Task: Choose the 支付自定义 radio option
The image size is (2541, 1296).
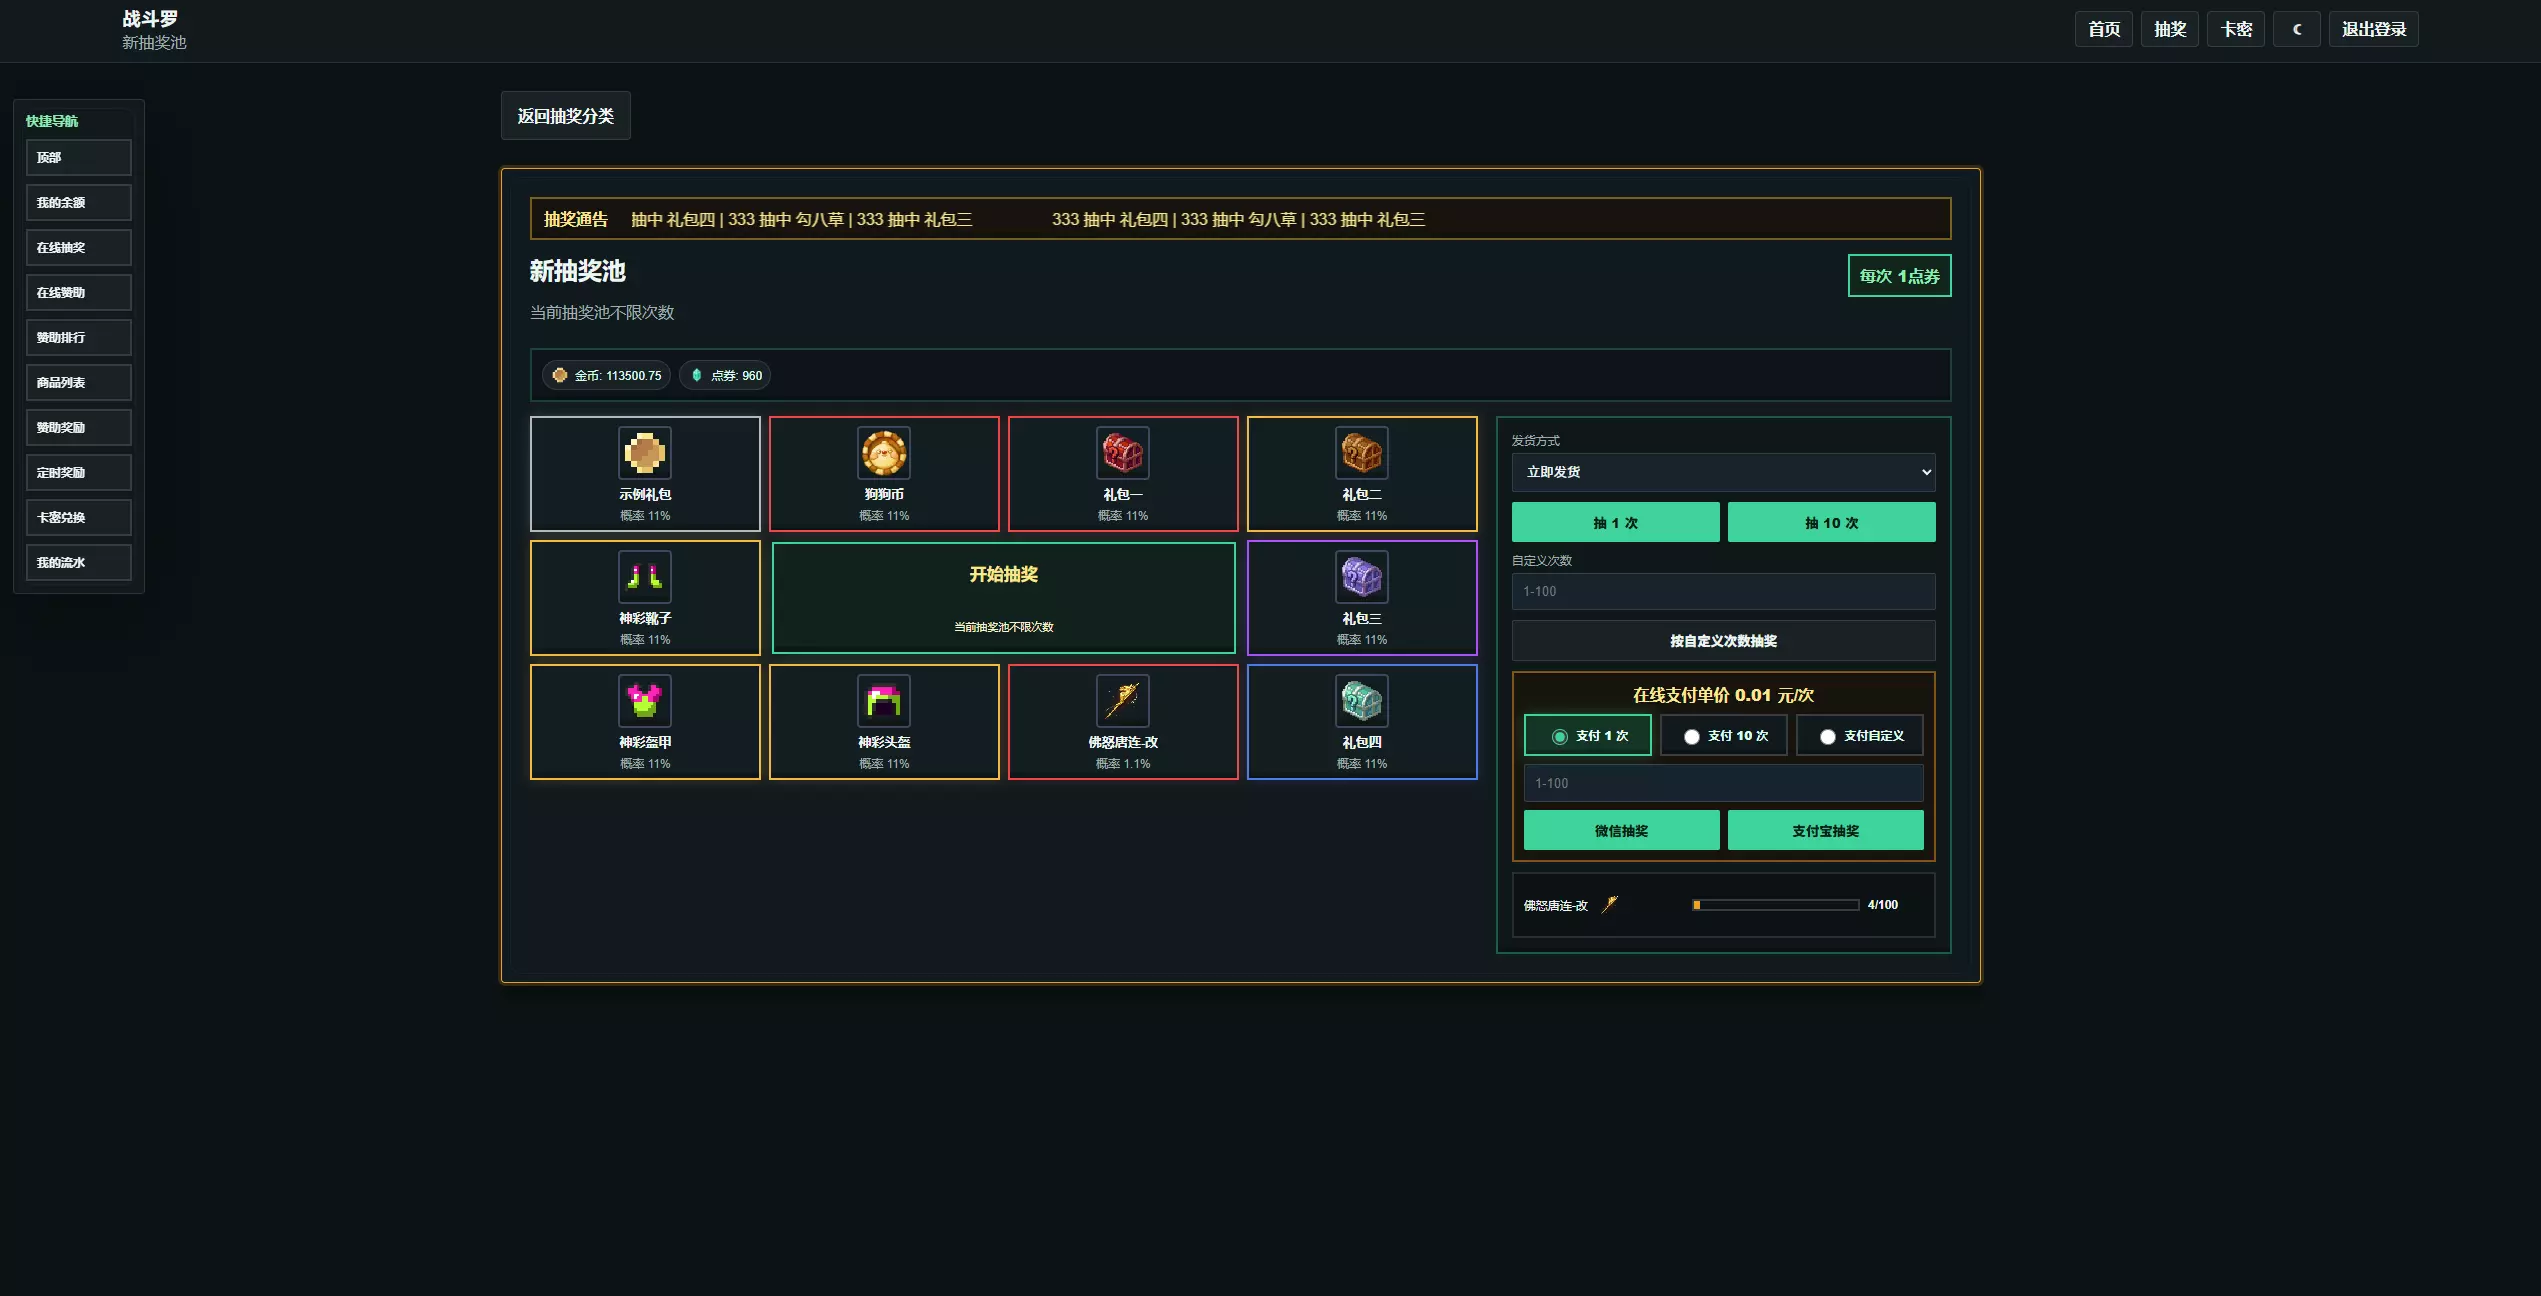Action: coord(1860,736)
